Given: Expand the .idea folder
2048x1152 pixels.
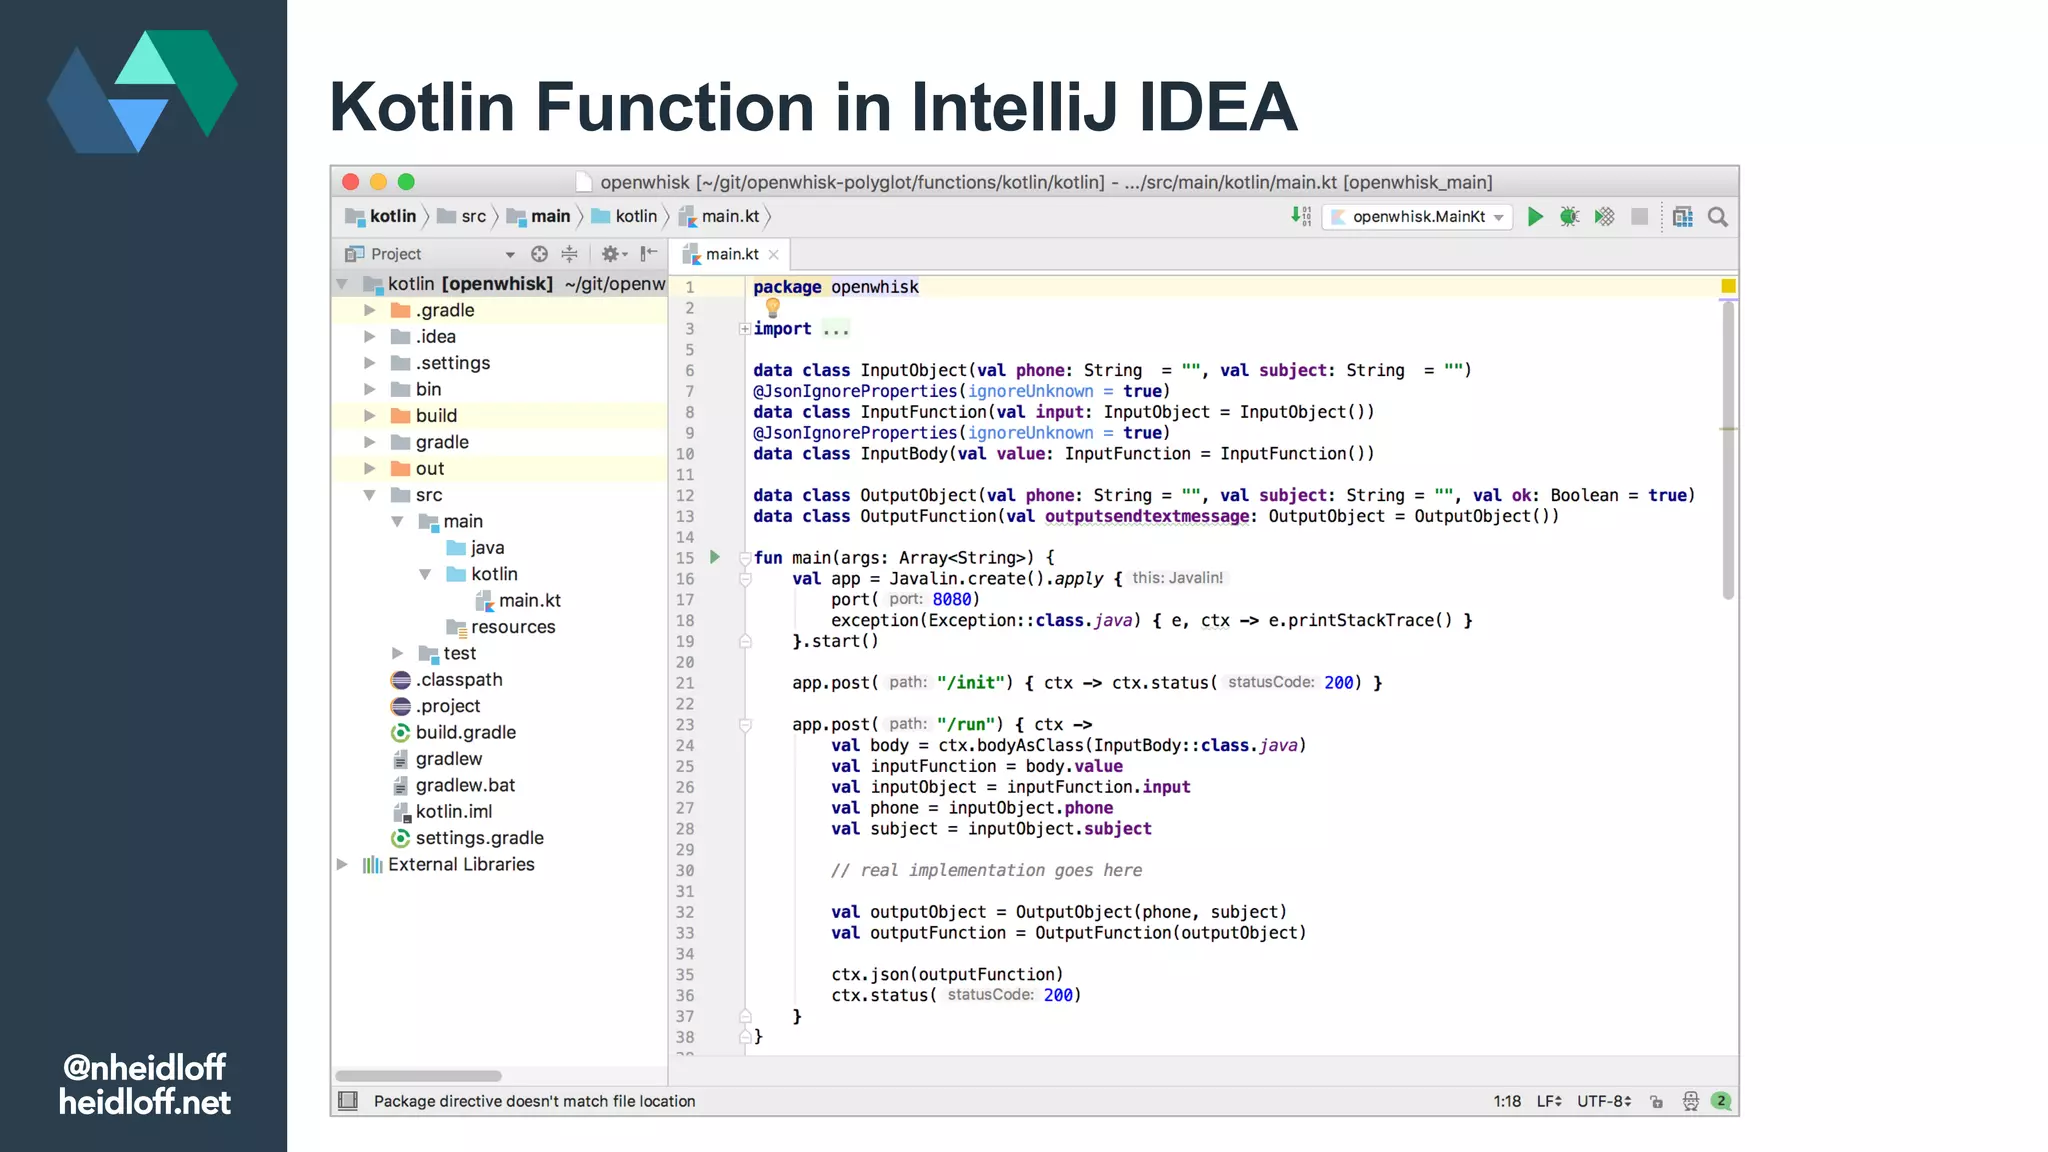Looking at the screenshot, I should (x=369, y=337).
